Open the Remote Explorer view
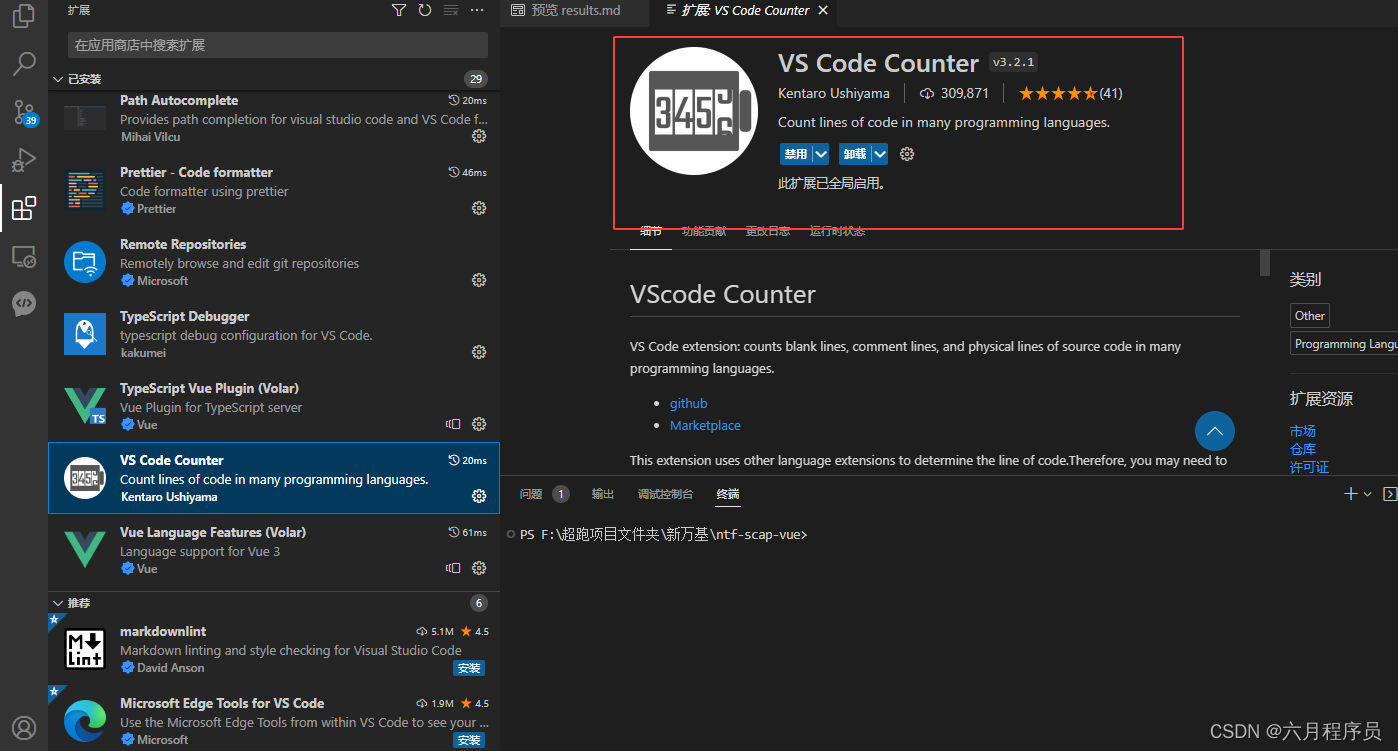 tap(23, 256)
